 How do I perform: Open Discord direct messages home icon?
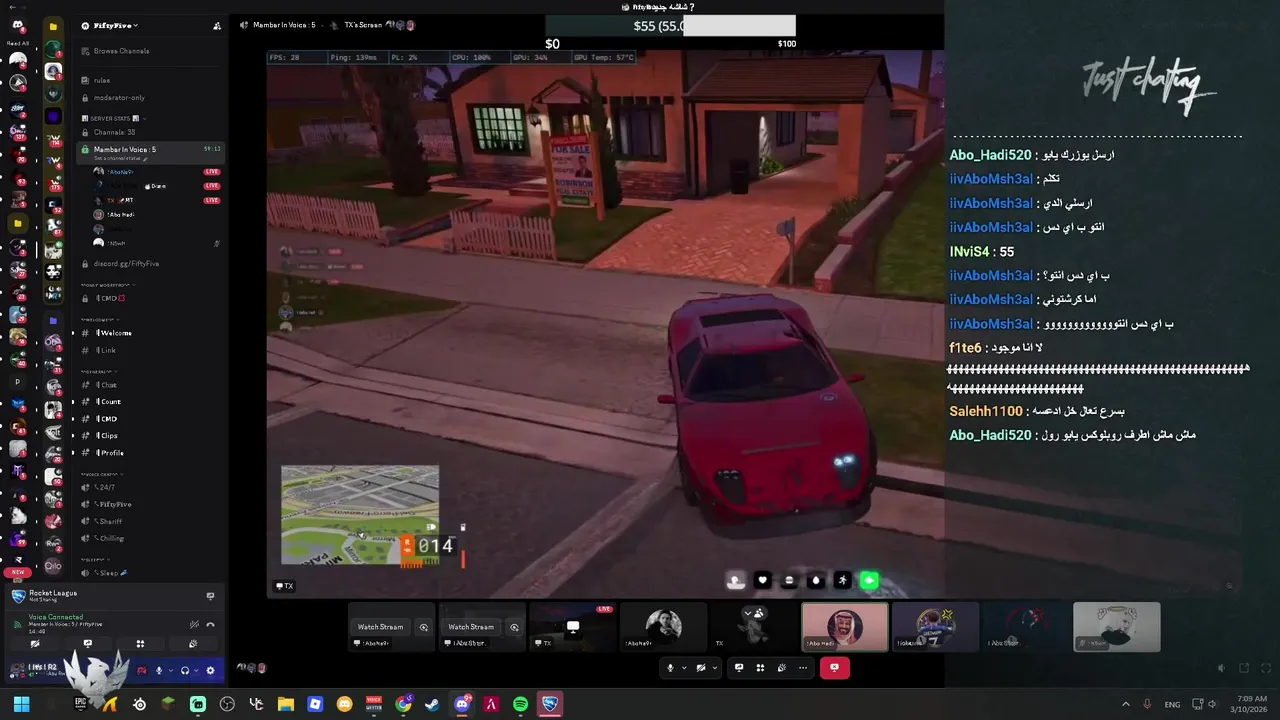click(x=18, y=25)
